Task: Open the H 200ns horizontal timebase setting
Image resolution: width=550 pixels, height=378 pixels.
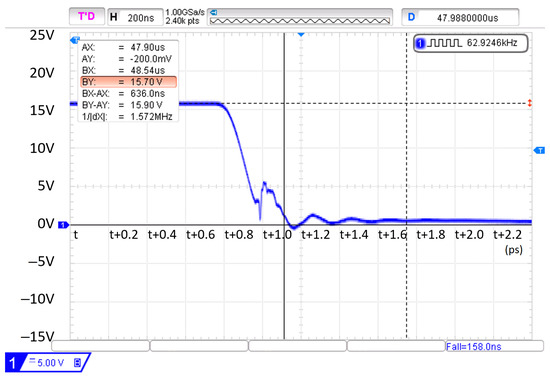Action: coord(135,17)
